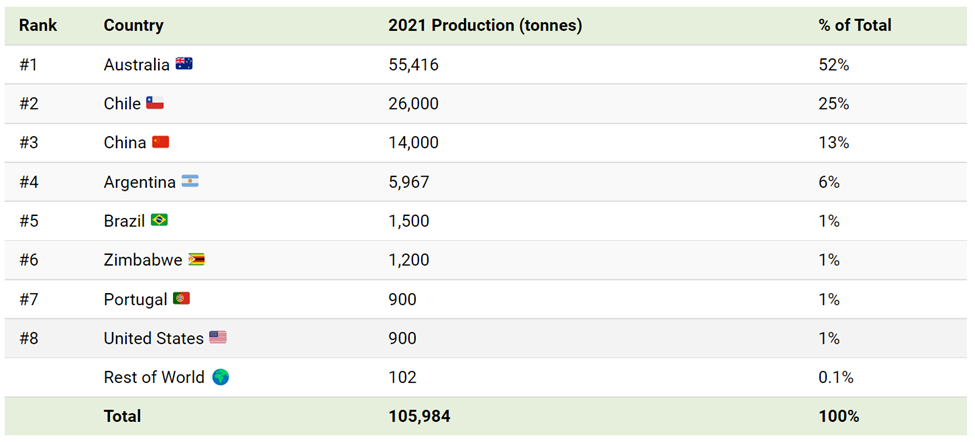Image resolution: width=975 pixels, height=442 pixels.
Task: Click the Country column header
Action: (x=133, y=25)
